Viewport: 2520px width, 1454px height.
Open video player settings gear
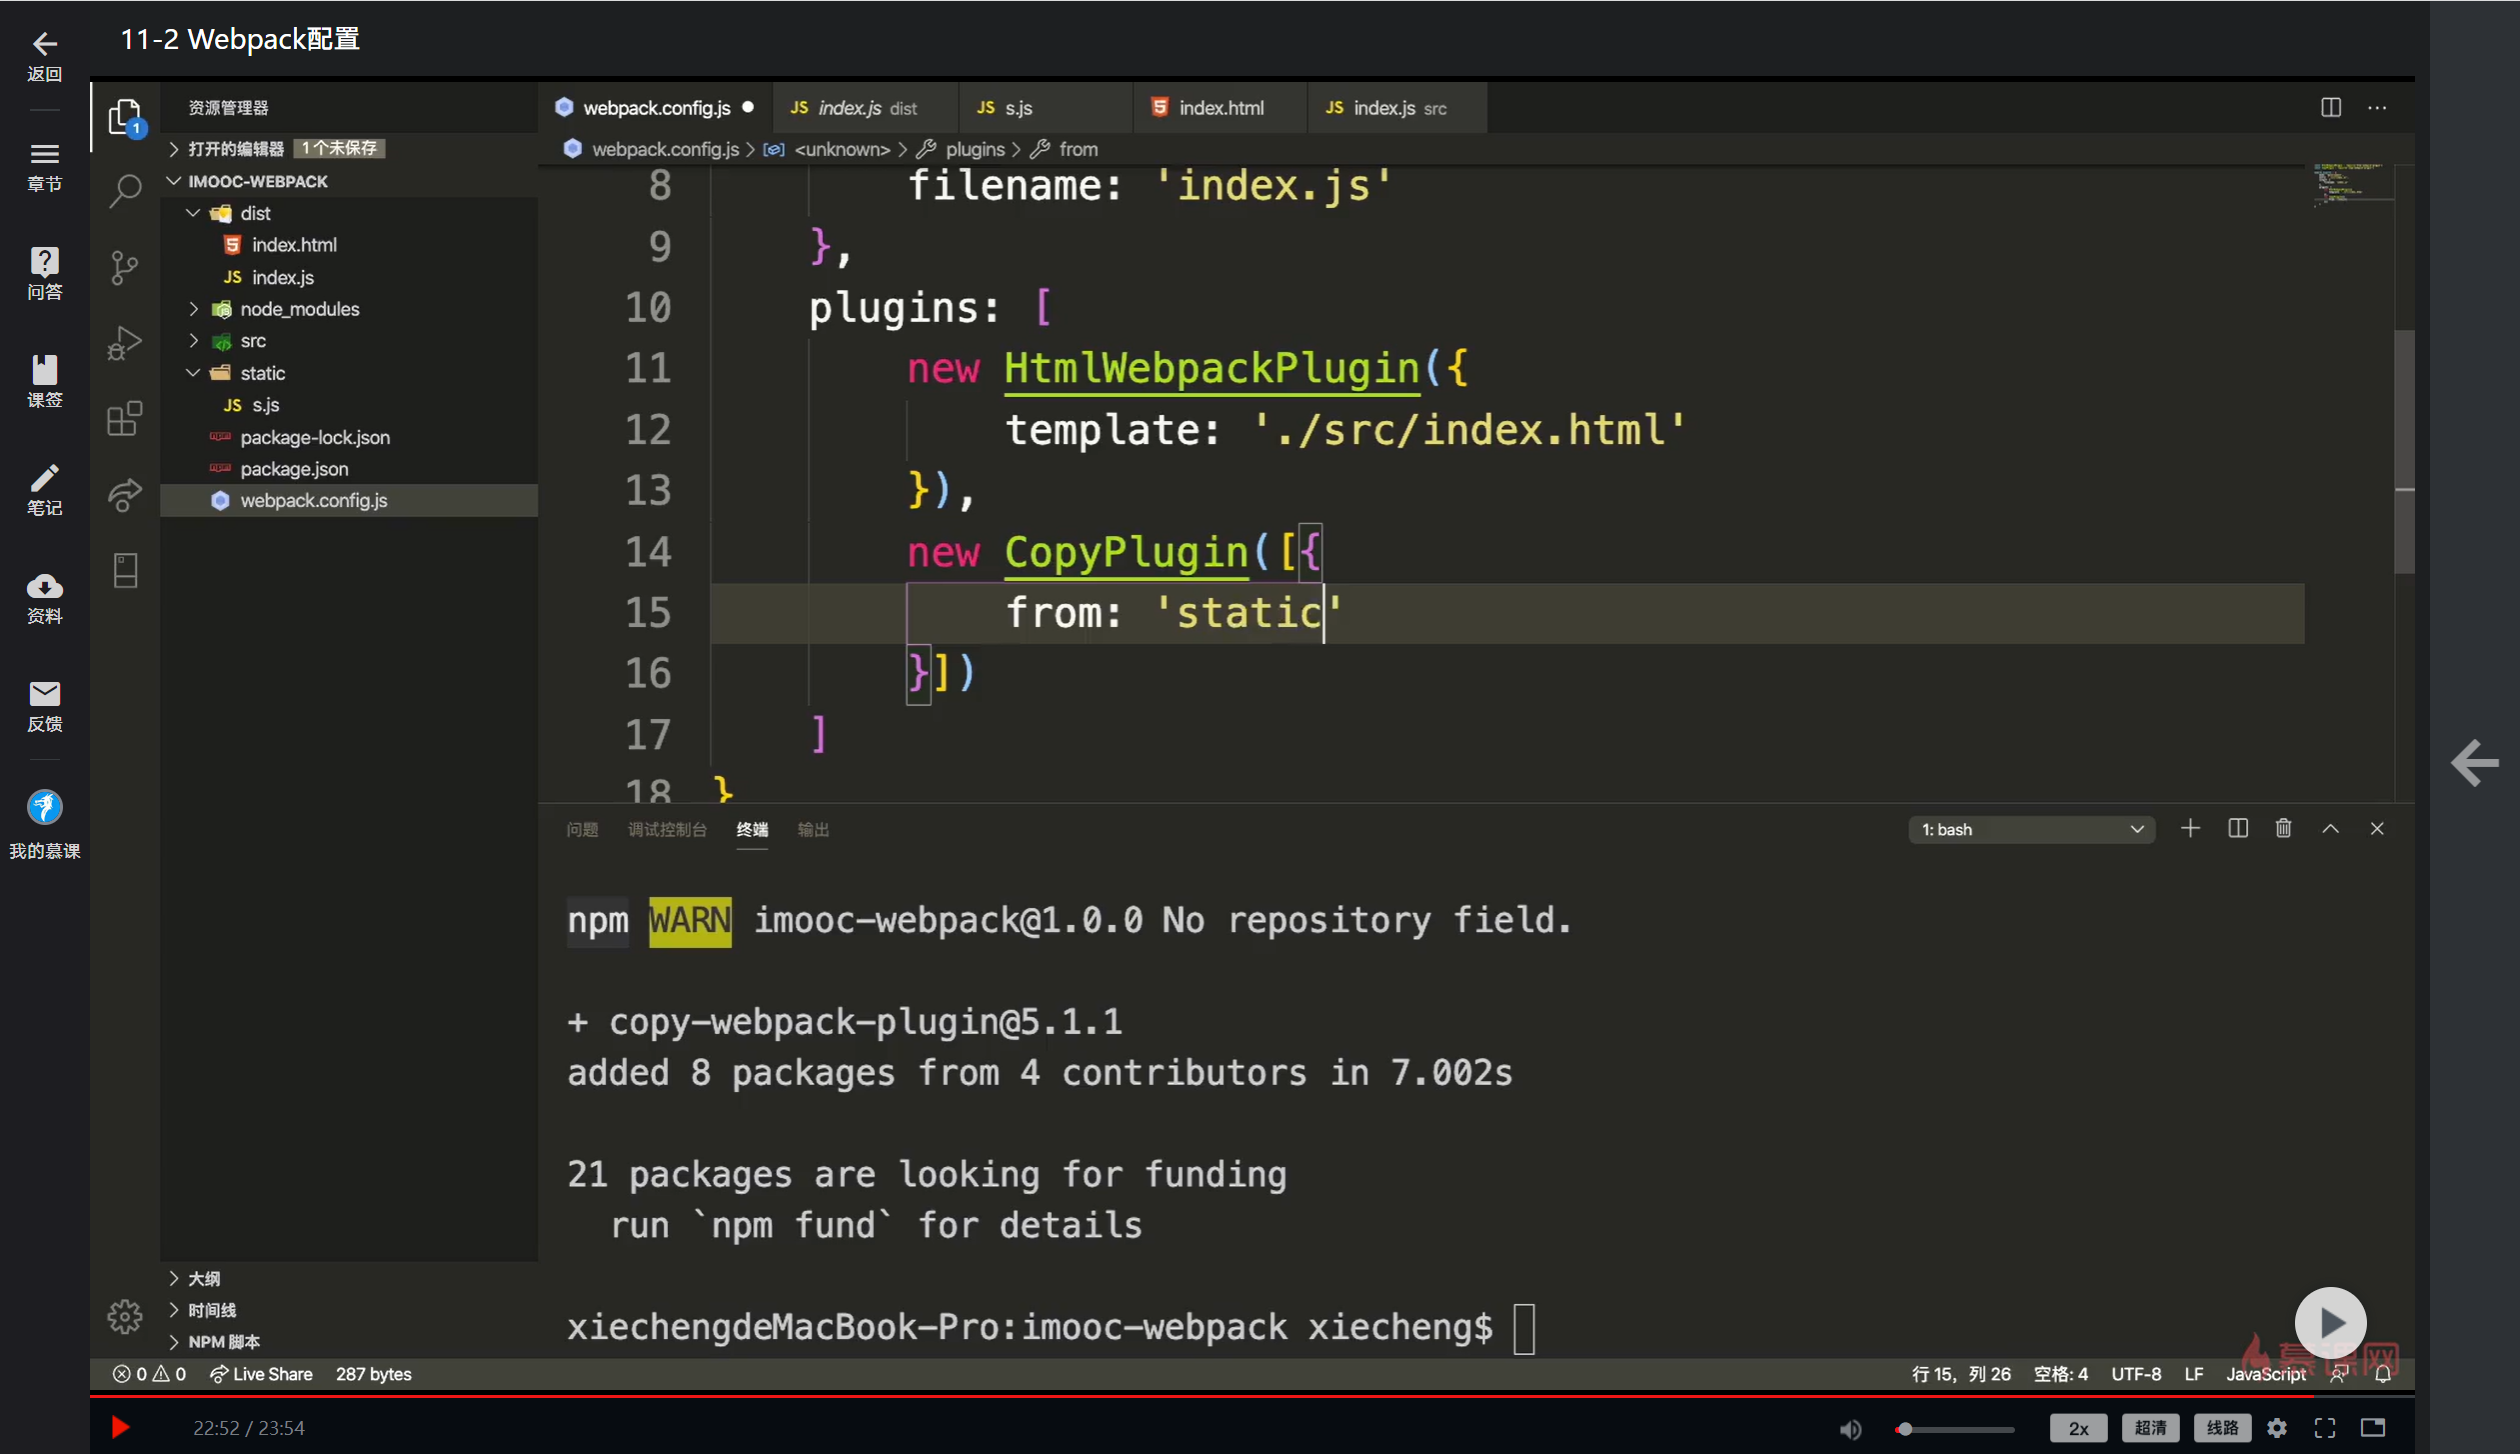click(2277, 1427)
